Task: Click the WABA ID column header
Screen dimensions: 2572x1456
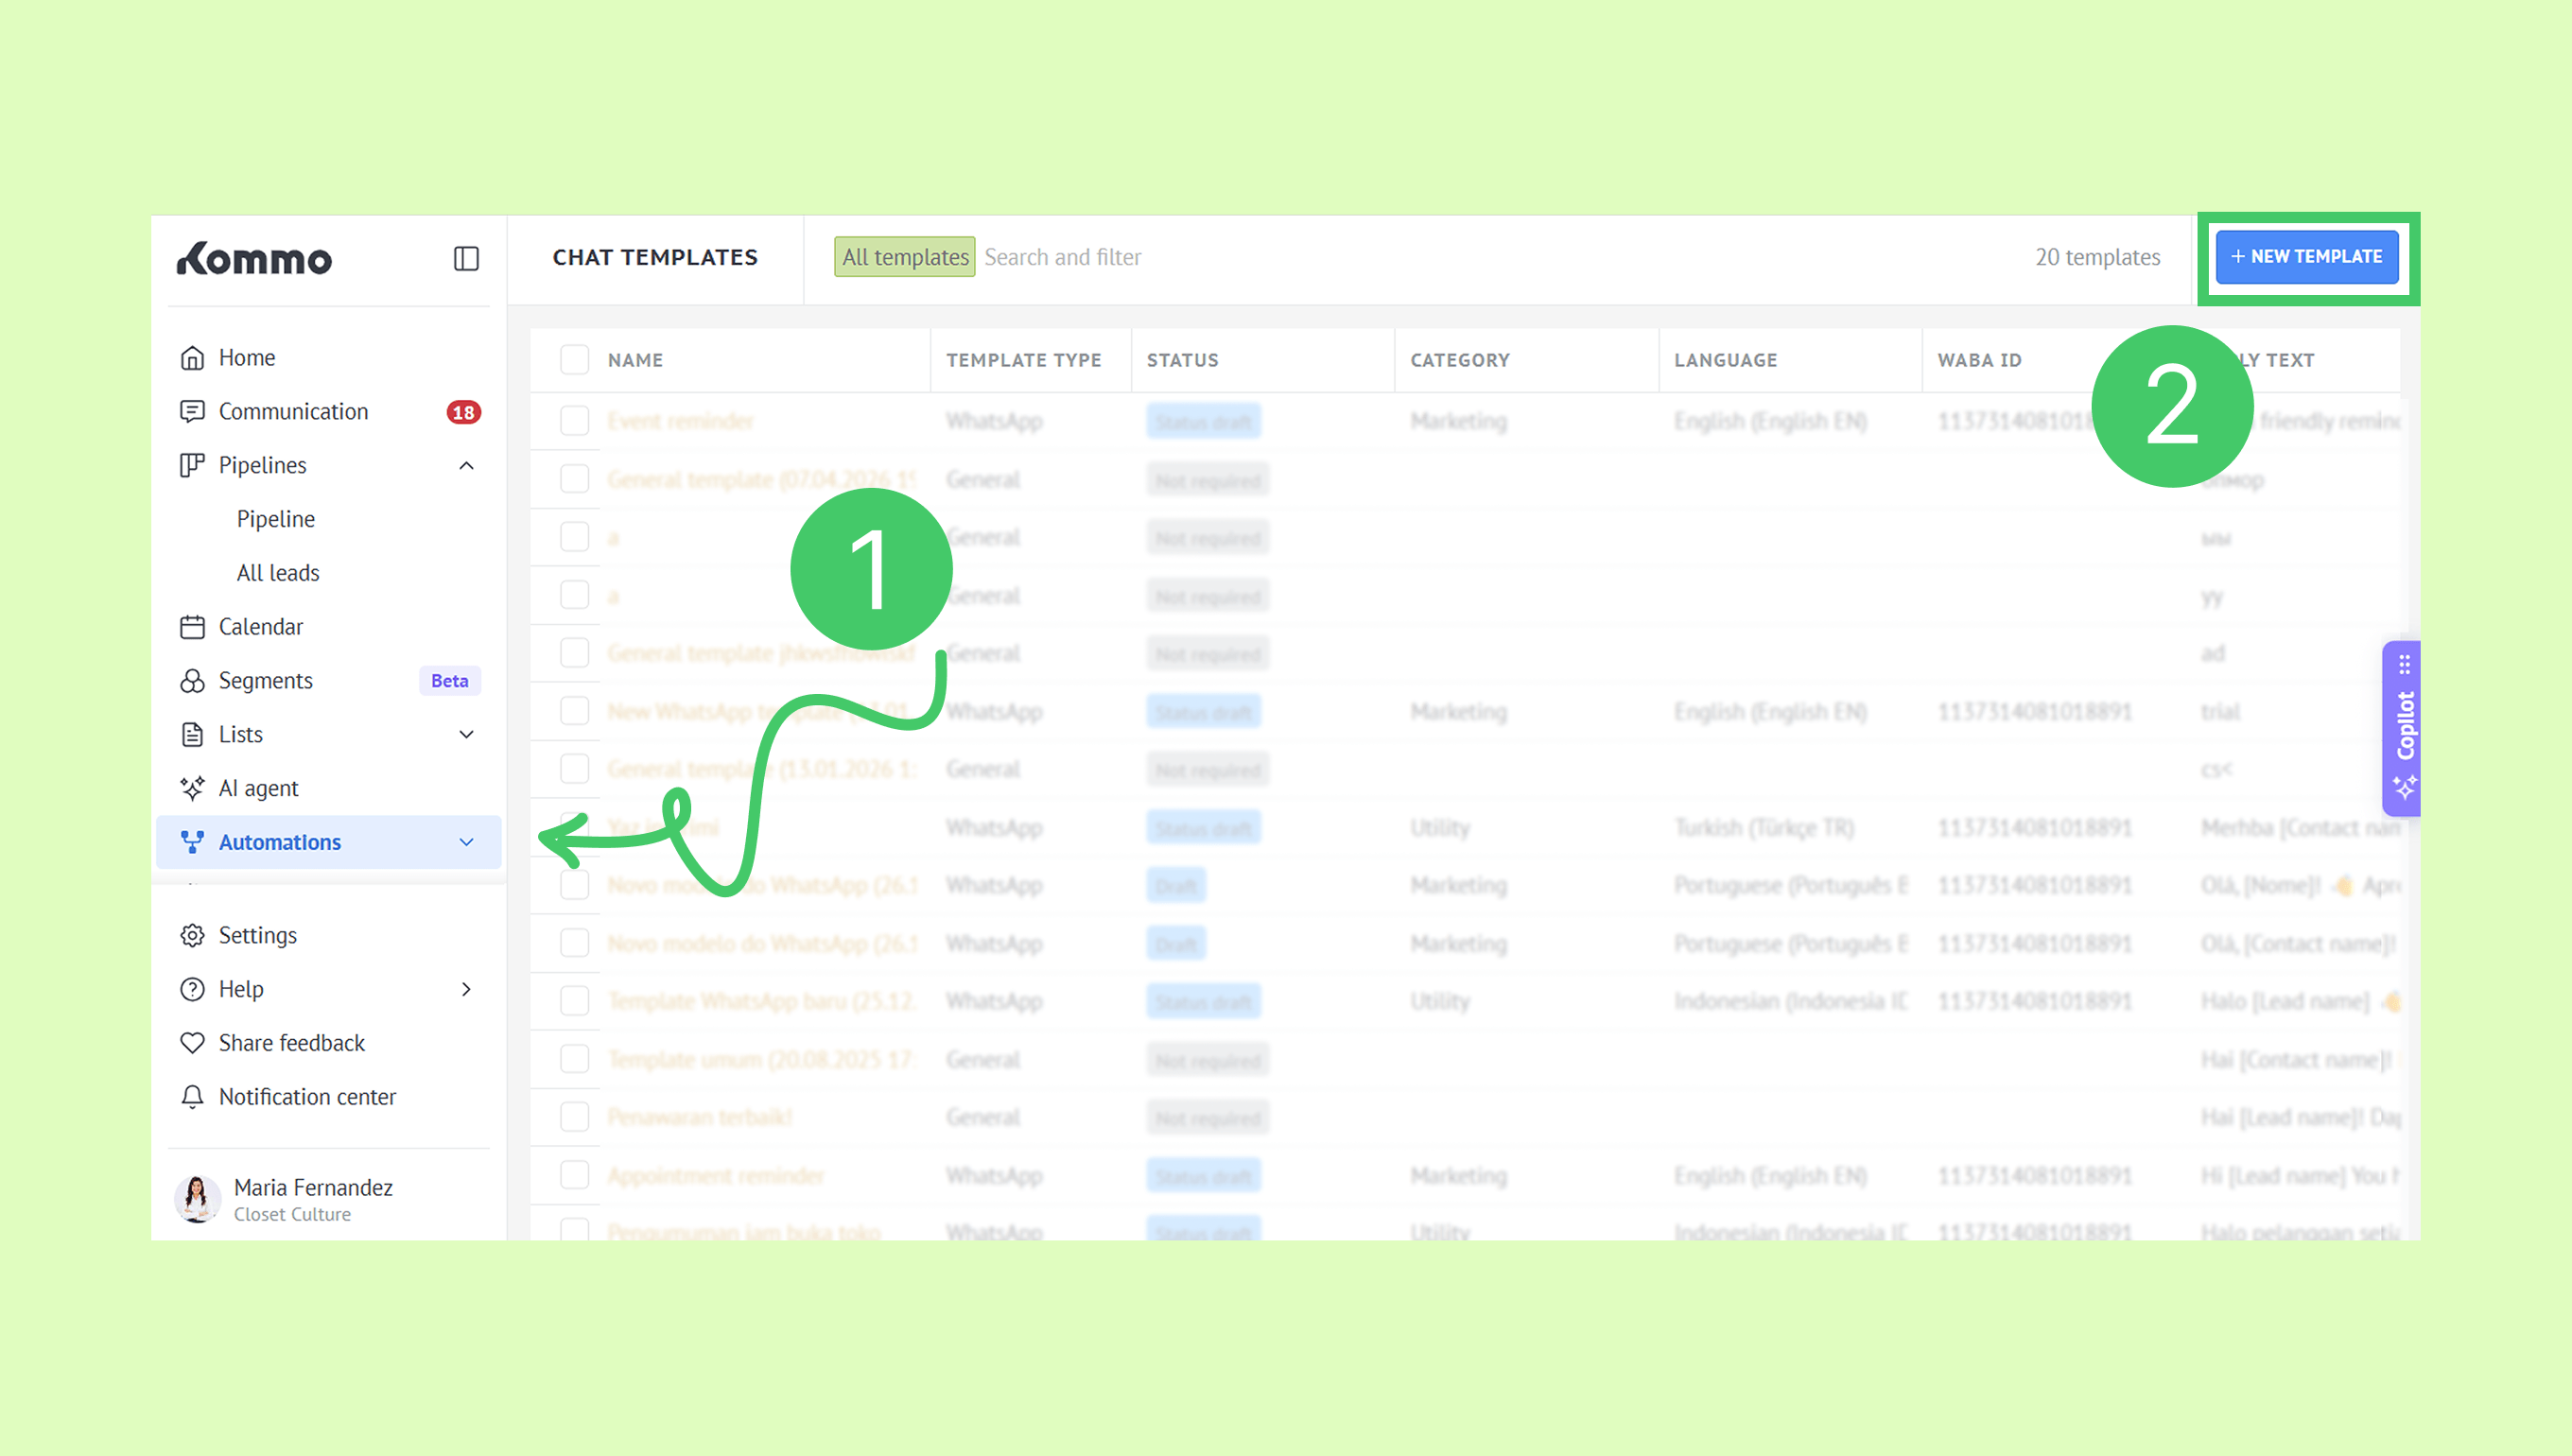Action: click(1979, 360)
